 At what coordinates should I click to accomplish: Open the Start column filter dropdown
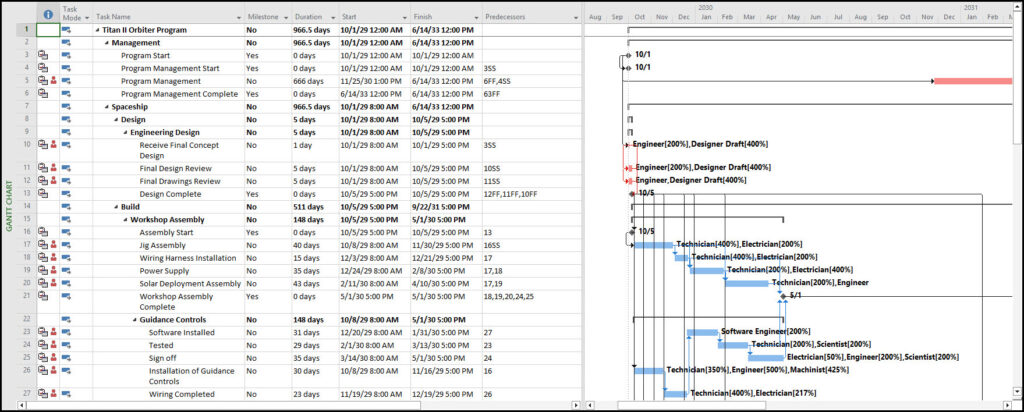404,17
